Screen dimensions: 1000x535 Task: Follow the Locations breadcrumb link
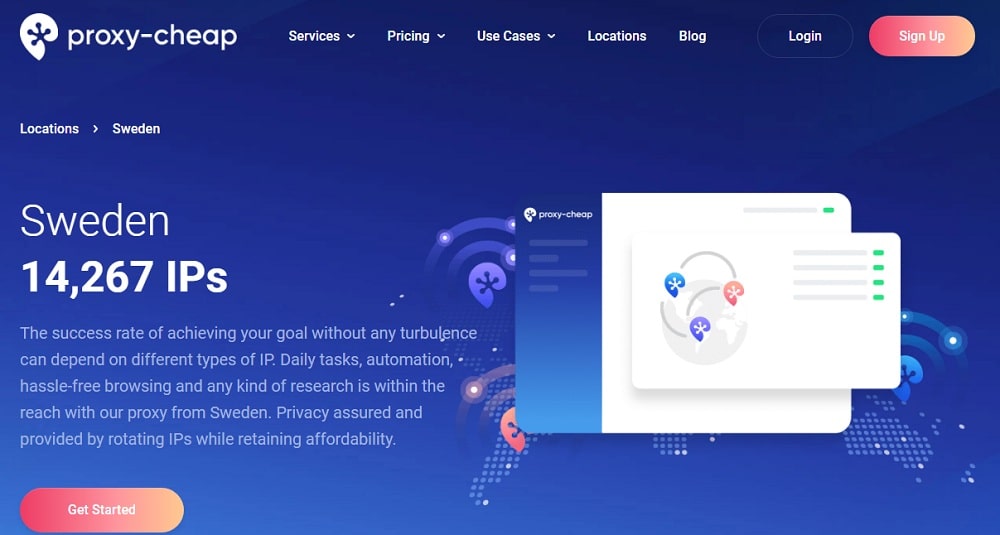[x=49, y=129]
